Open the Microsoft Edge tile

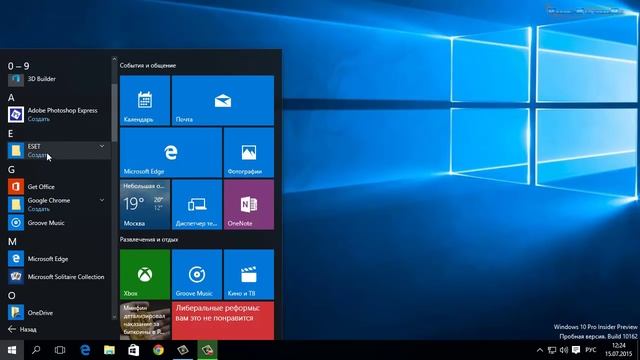(171, 153)
